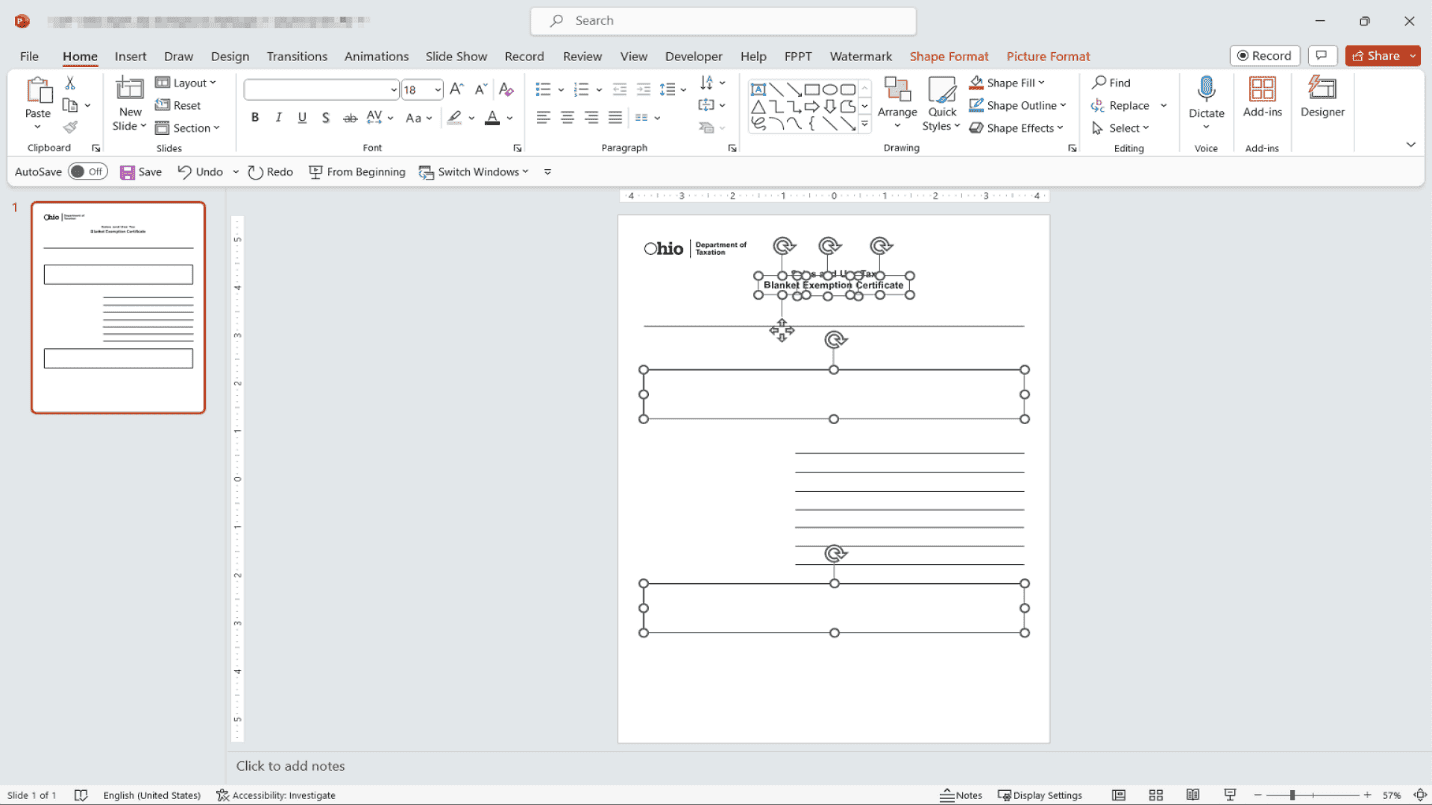Toggle align left

[x=543, y=118]
